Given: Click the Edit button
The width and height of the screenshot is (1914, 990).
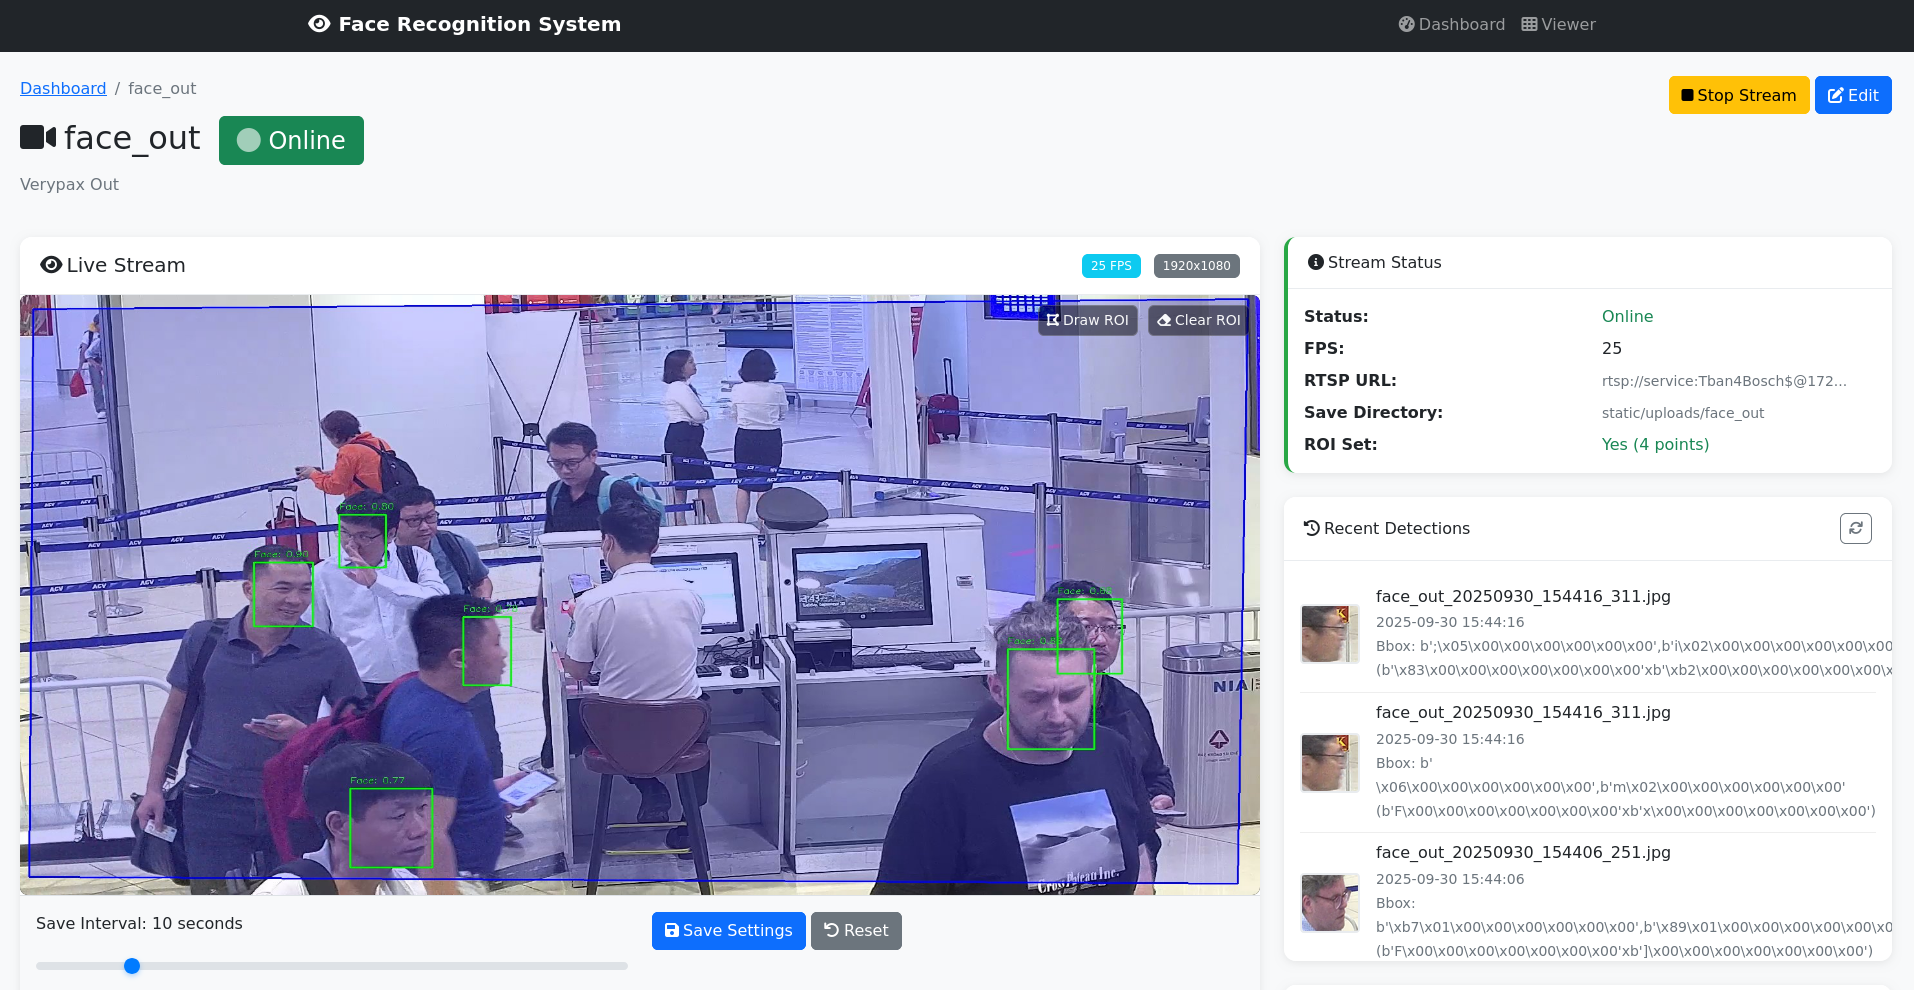Looking at the screenshot, I should [x=1853, y=95].
